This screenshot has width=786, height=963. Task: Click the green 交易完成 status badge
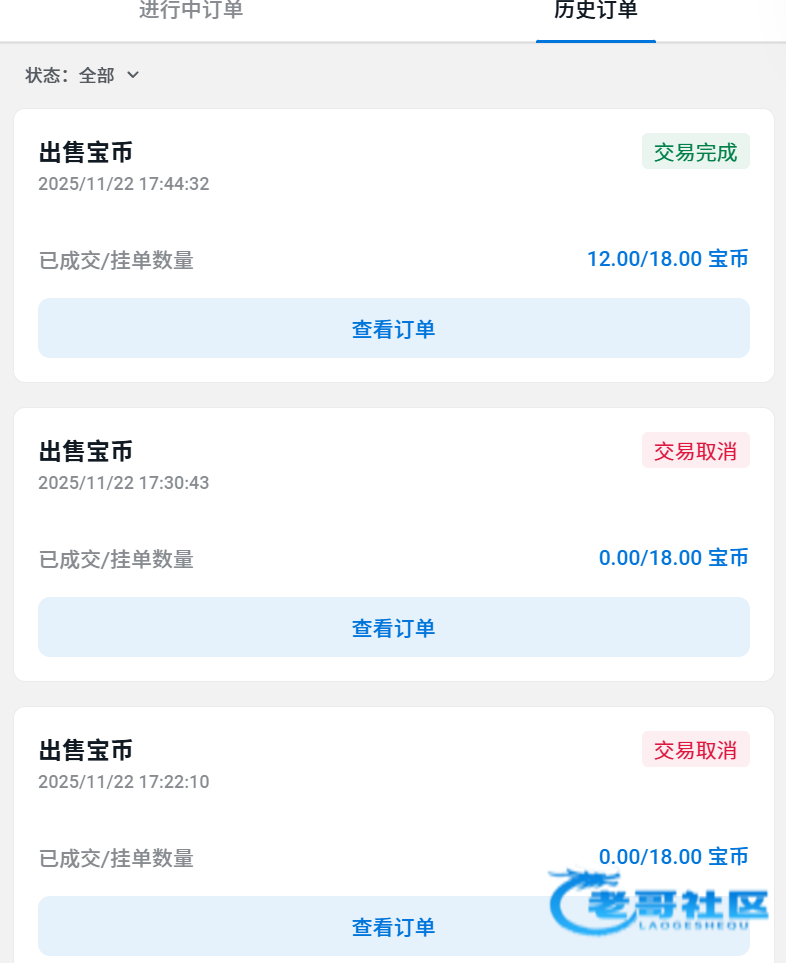695,152
